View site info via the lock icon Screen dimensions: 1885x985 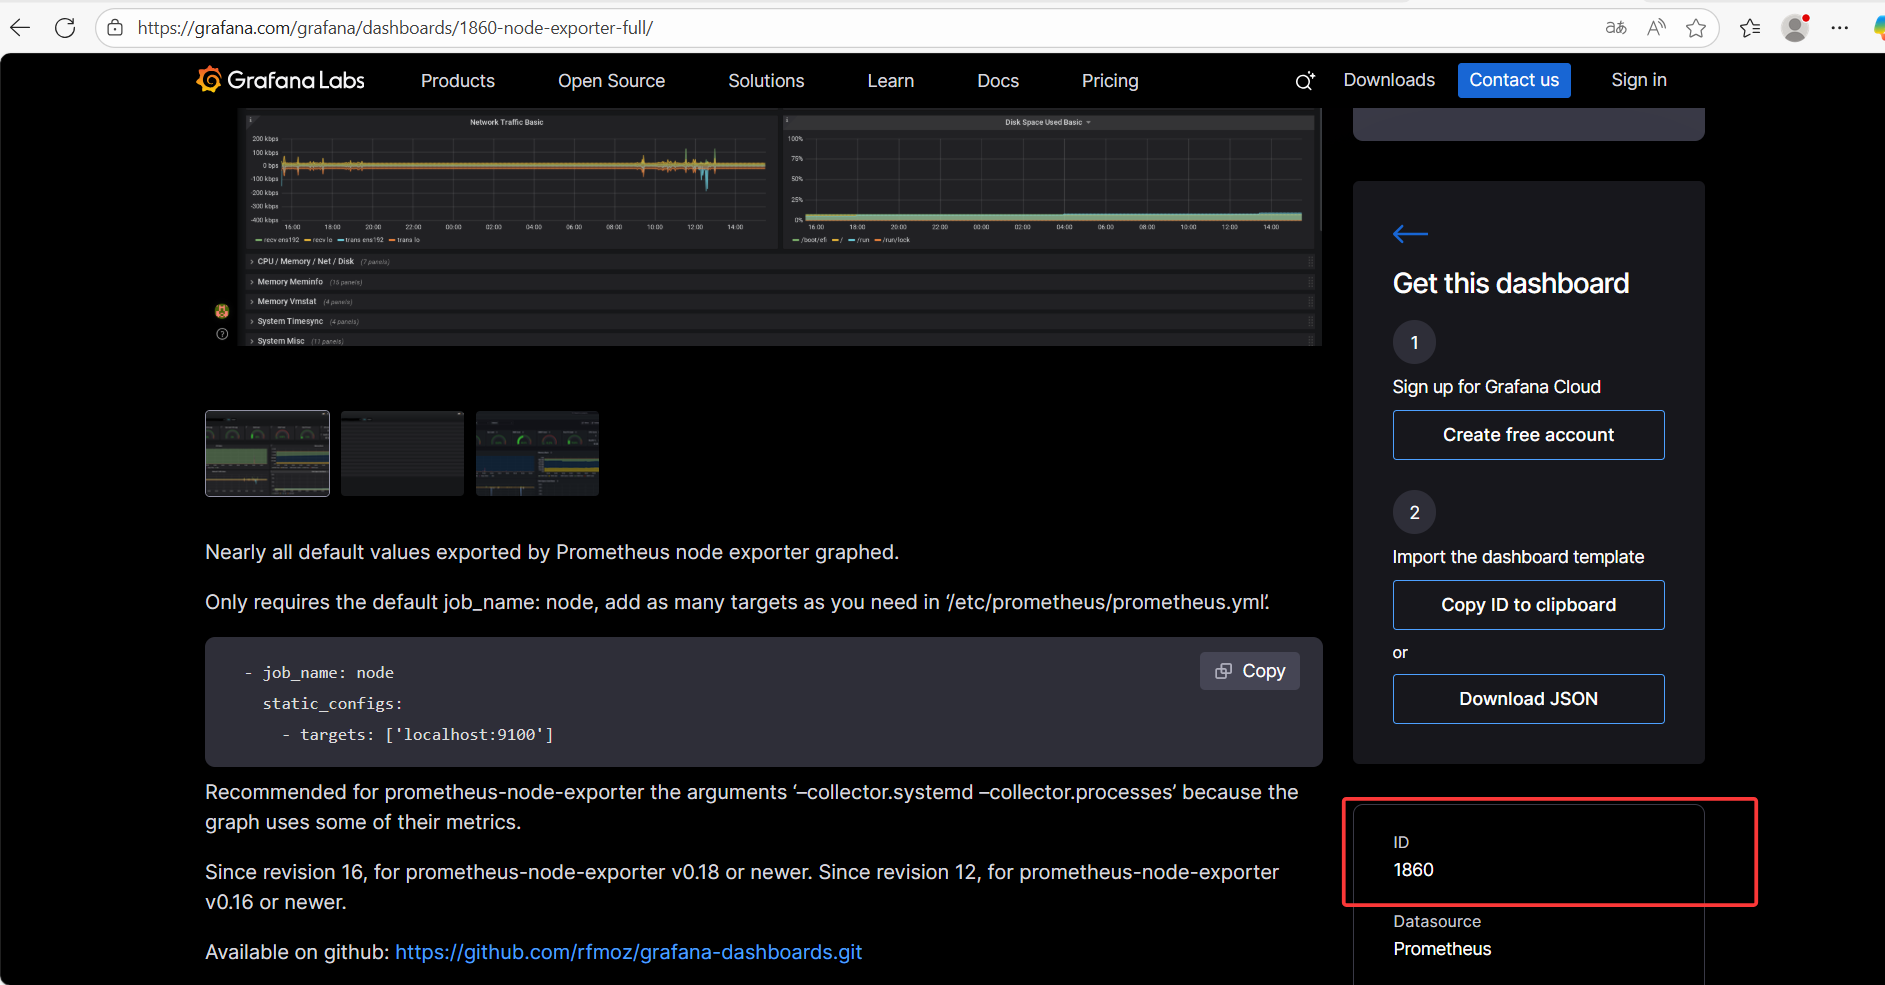pos(116,28)
